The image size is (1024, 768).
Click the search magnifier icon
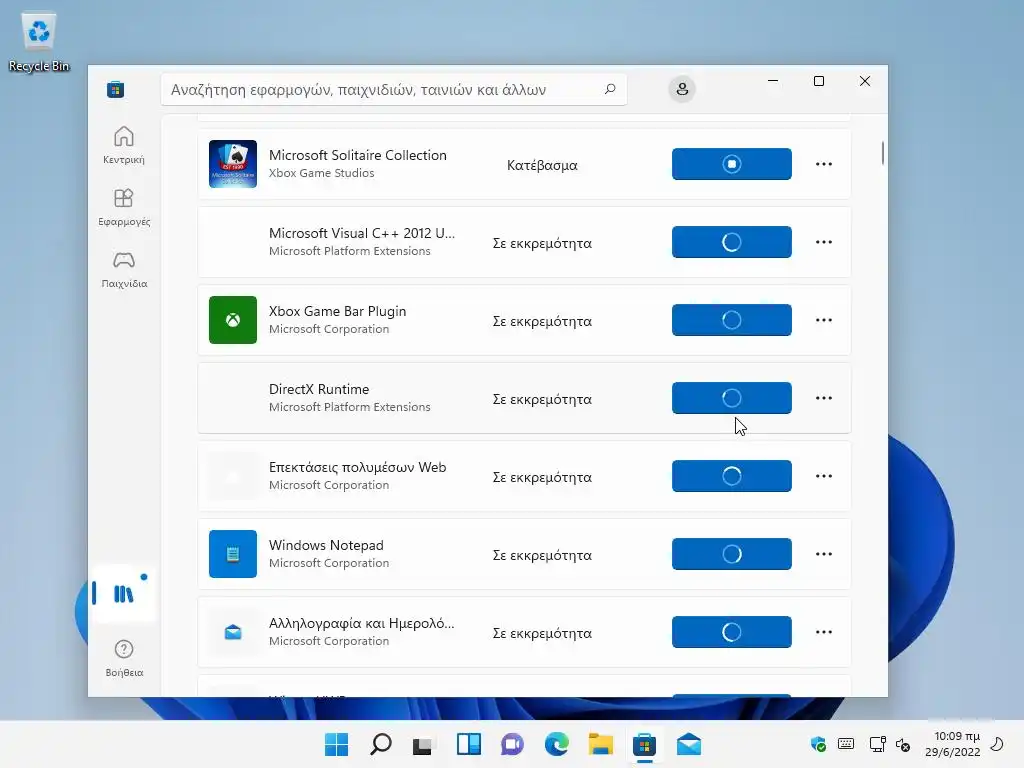pos(610,89)
